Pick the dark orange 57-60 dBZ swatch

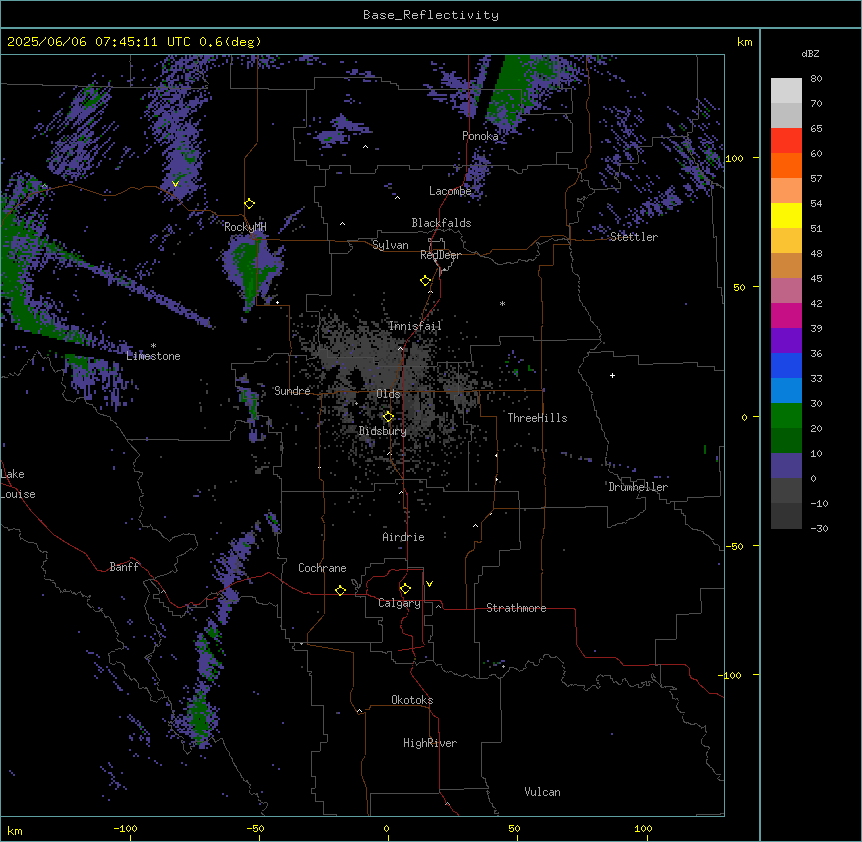click(x=786, y=166)
